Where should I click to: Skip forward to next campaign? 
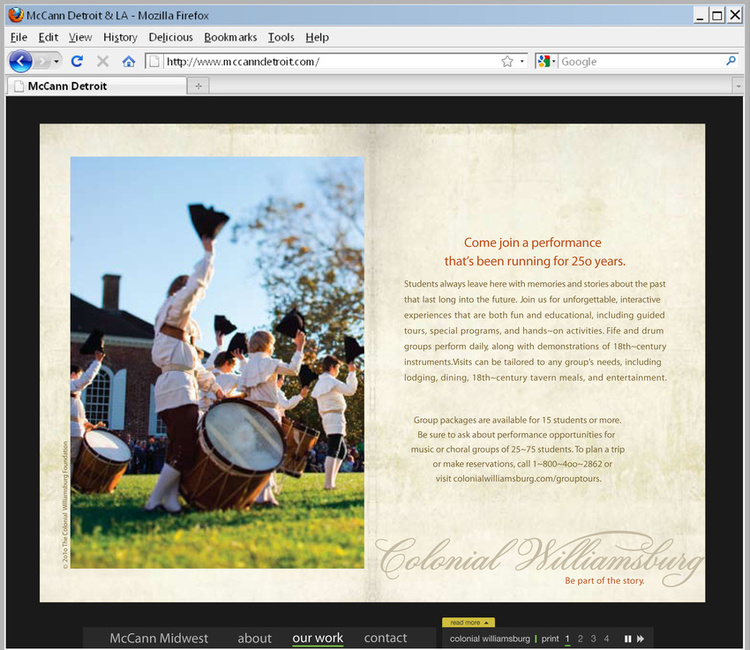(640, 639)
